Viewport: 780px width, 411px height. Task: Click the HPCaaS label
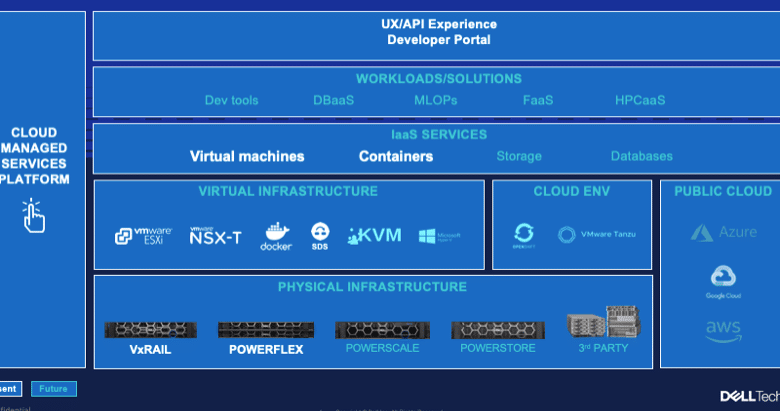pyautogui.click(x=640, y=100)
